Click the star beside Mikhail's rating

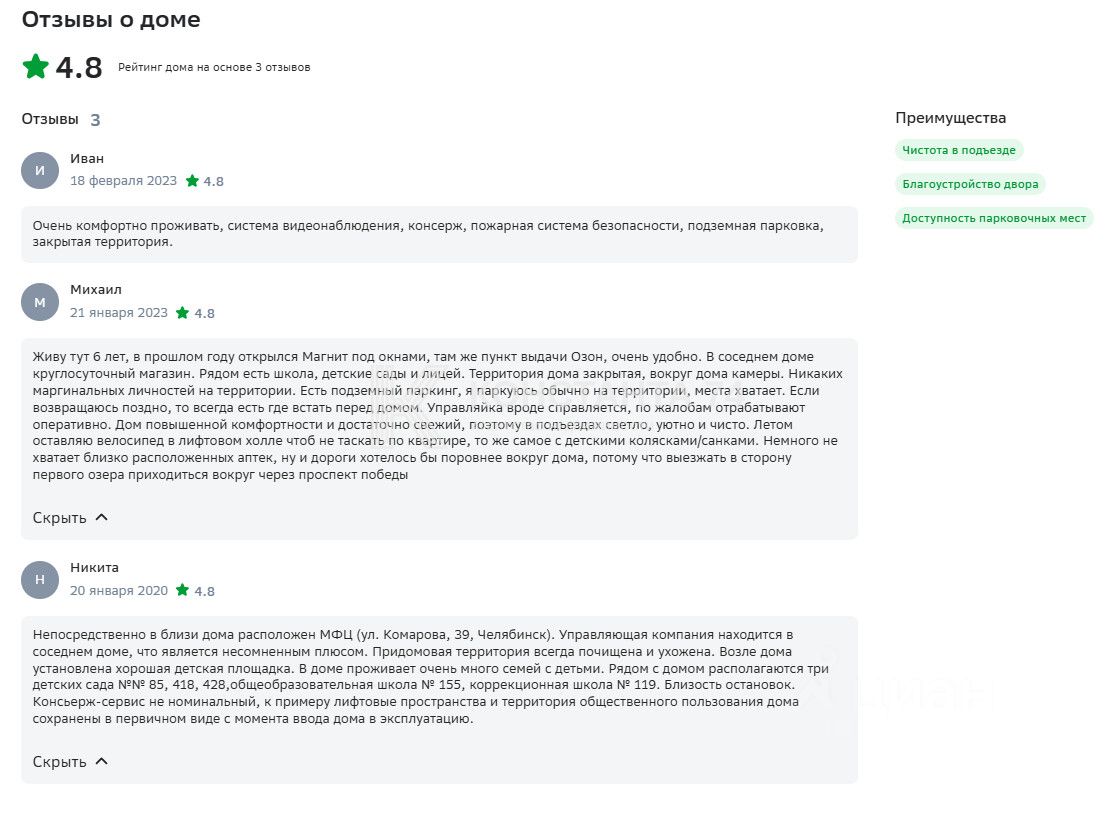pos(182,313)
